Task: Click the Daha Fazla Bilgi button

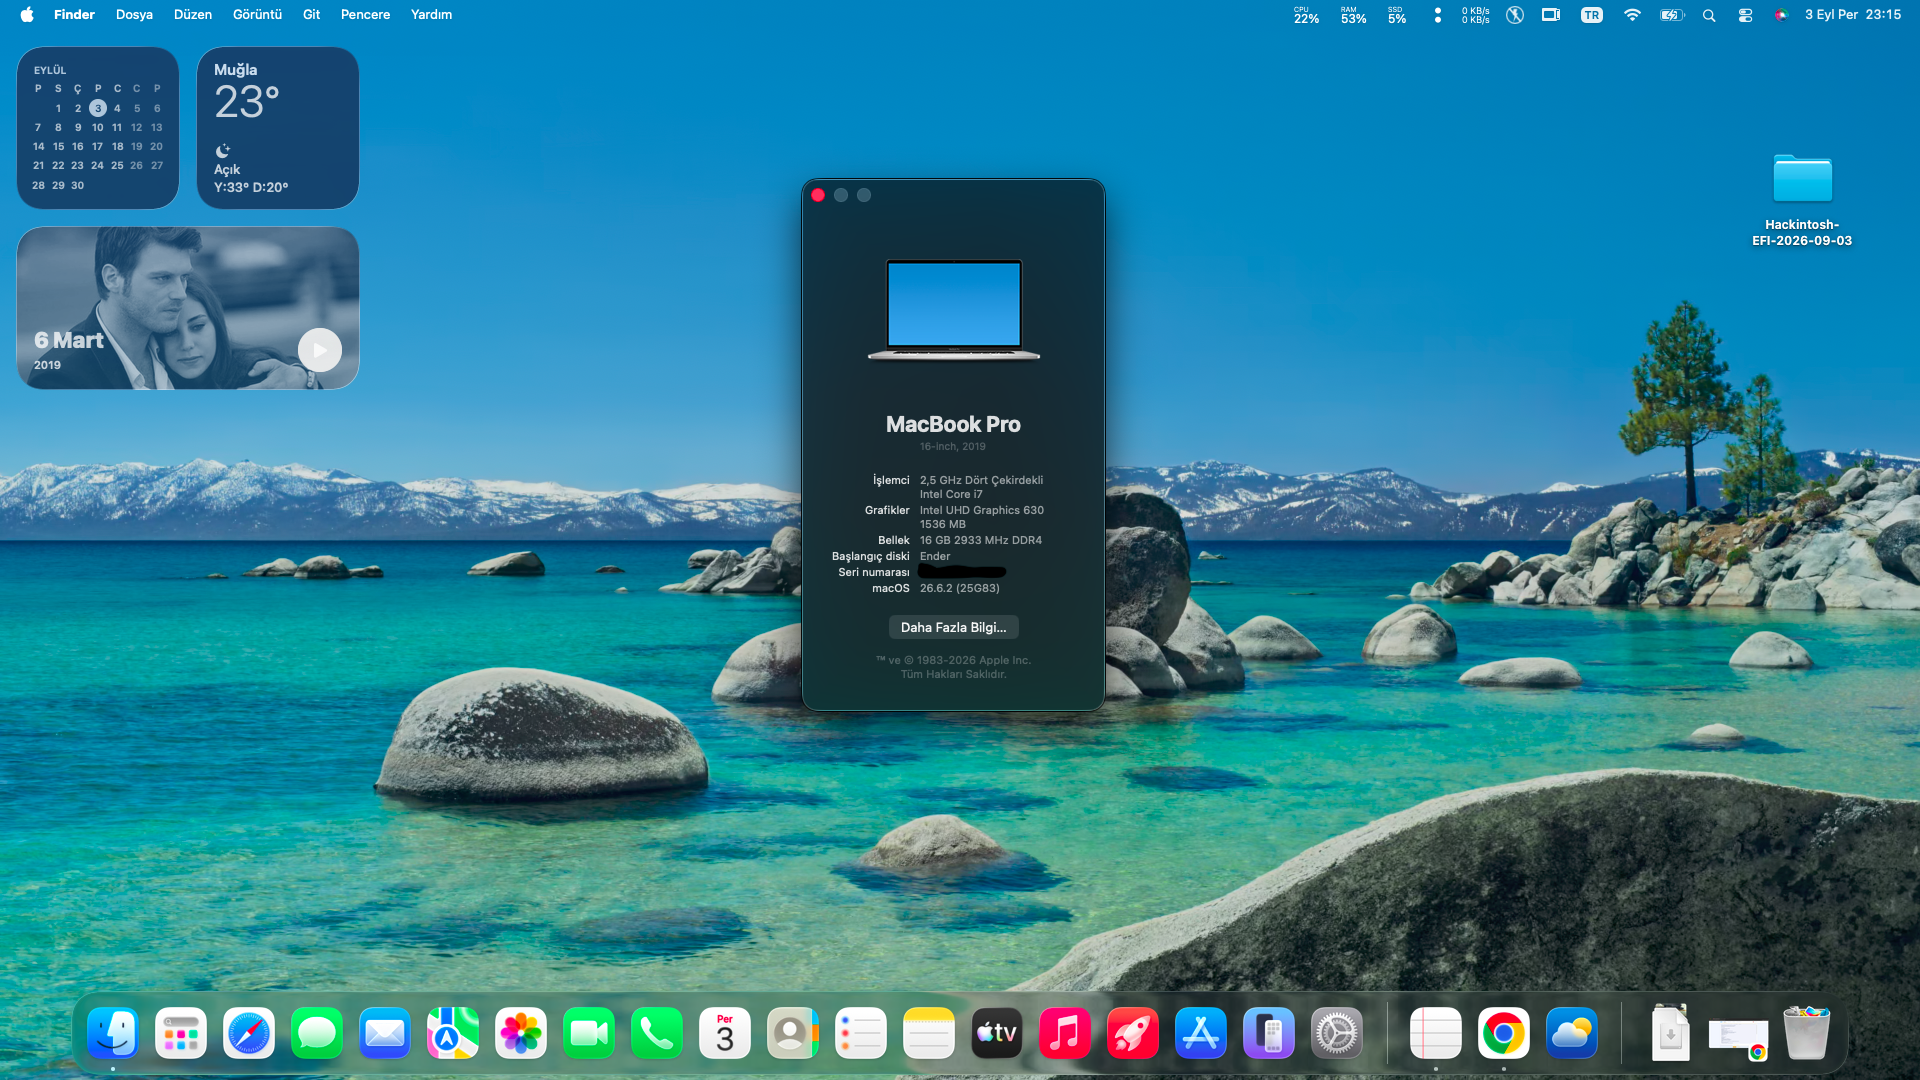Action: pyautogui.click(x=954, y=627)
